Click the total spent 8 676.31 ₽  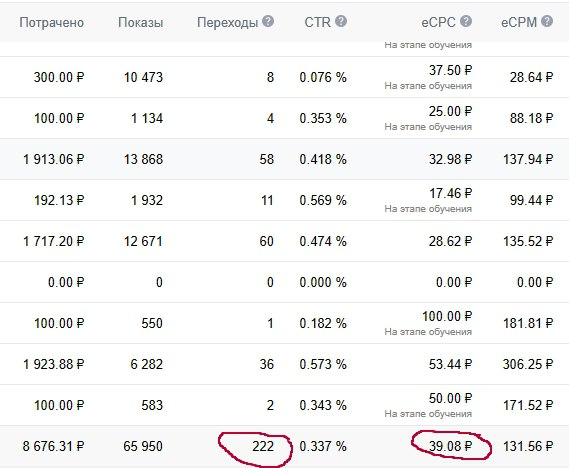click(53, 446)
